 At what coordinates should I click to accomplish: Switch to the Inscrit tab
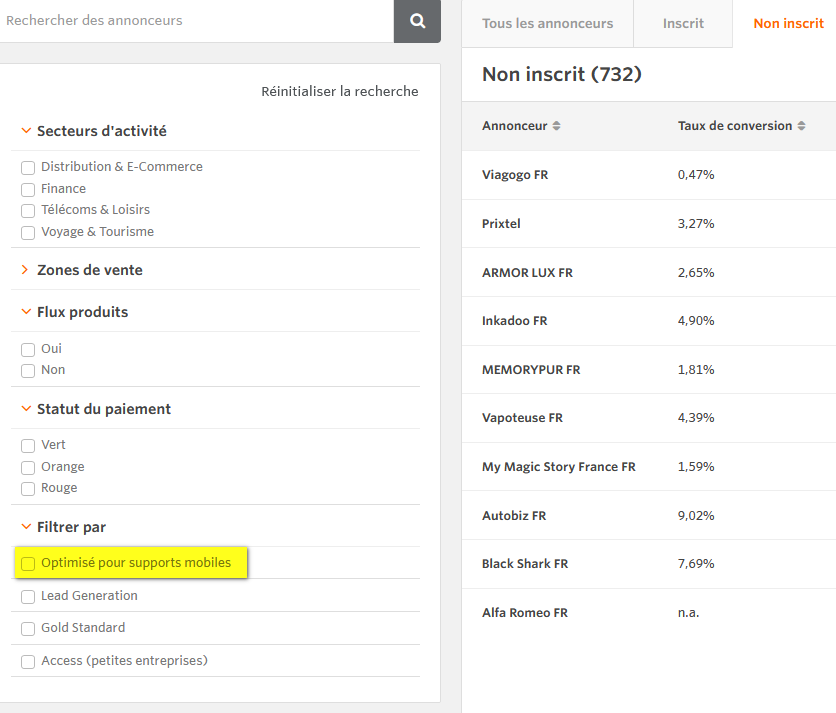pyautogui.click(x=683, y=23)
